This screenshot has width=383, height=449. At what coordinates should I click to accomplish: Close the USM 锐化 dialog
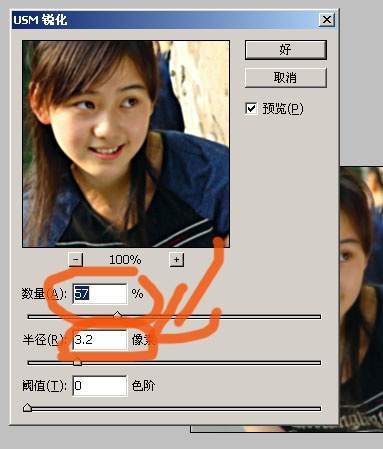coord(326,20)
